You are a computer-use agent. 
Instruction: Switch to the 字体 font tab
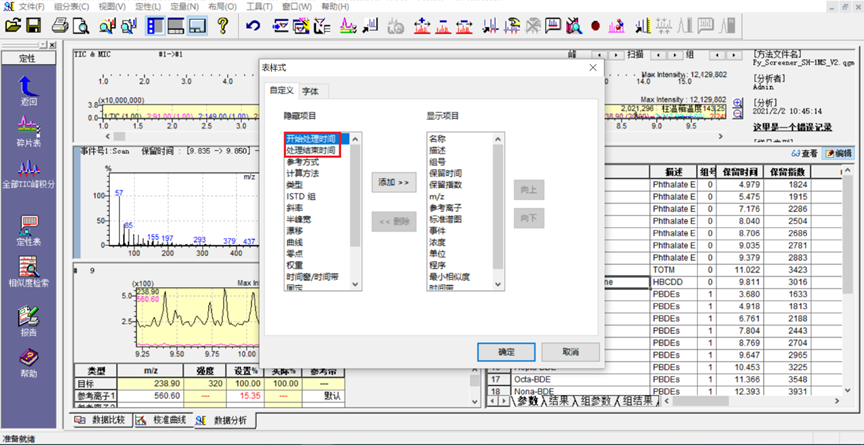[x=310, y=91]
